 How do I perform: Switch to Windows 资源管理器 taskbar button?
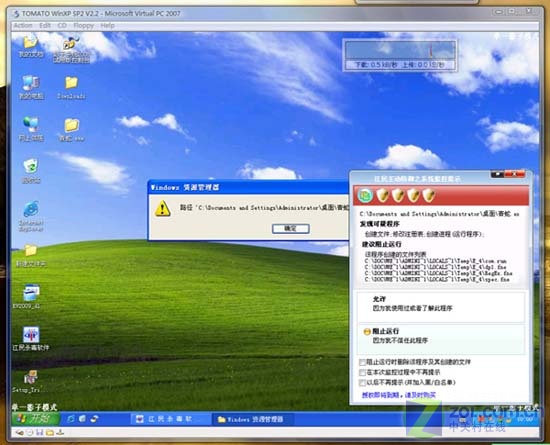tap(253, 419)
